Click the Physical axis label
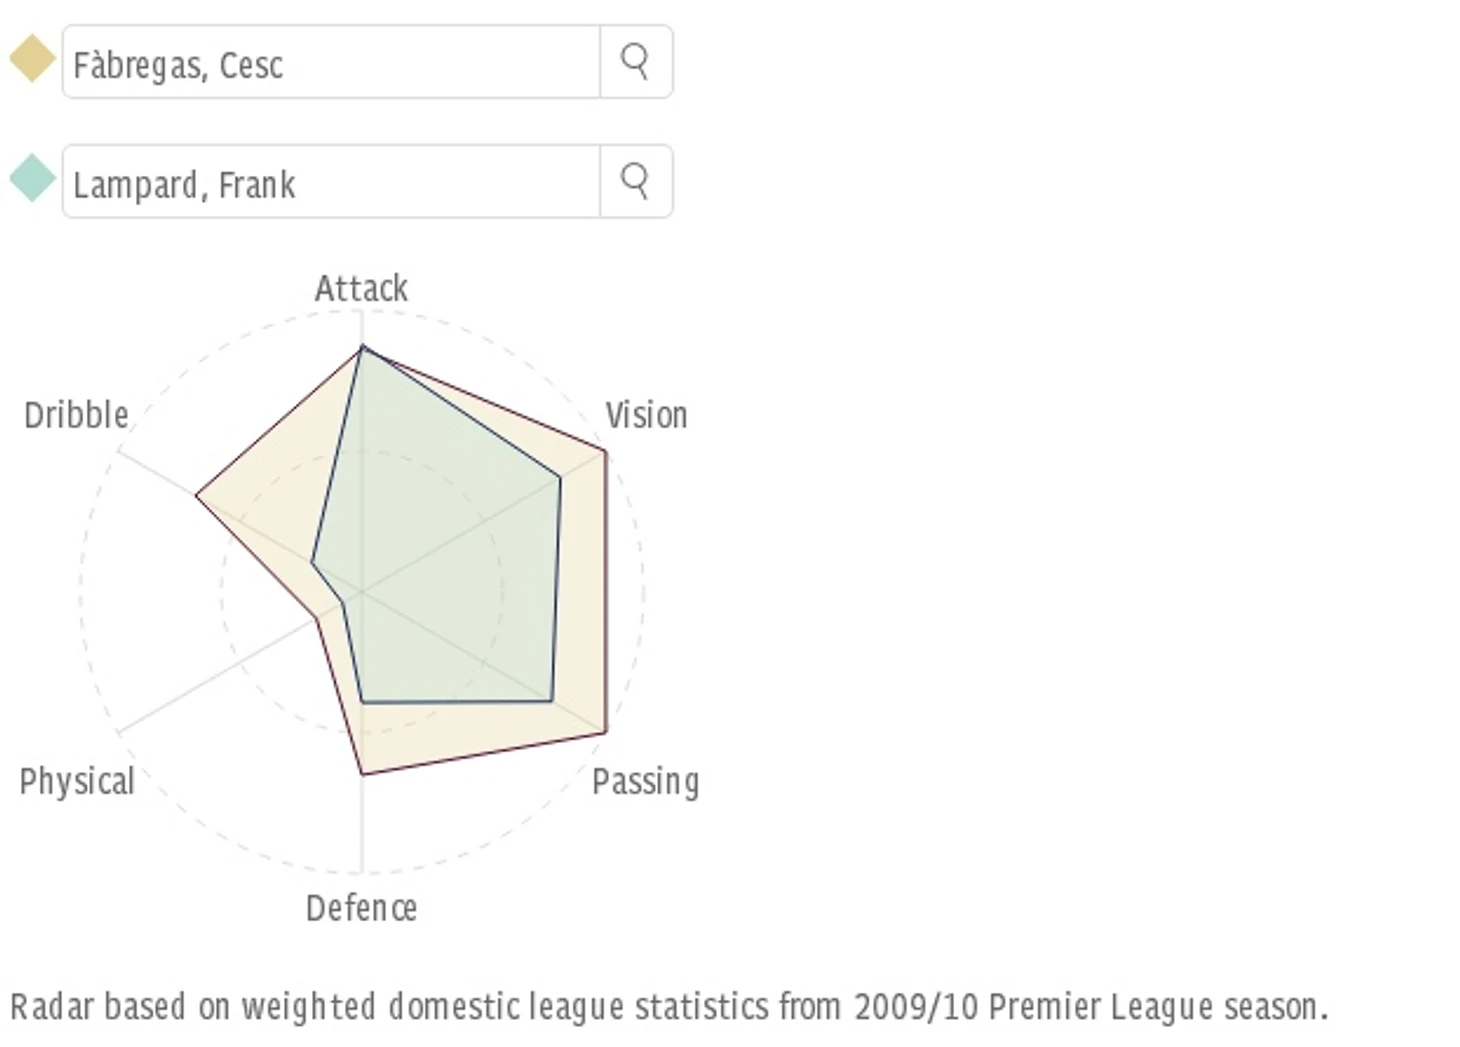This screenshot has width=1460, height=1047. coord(77,782)
